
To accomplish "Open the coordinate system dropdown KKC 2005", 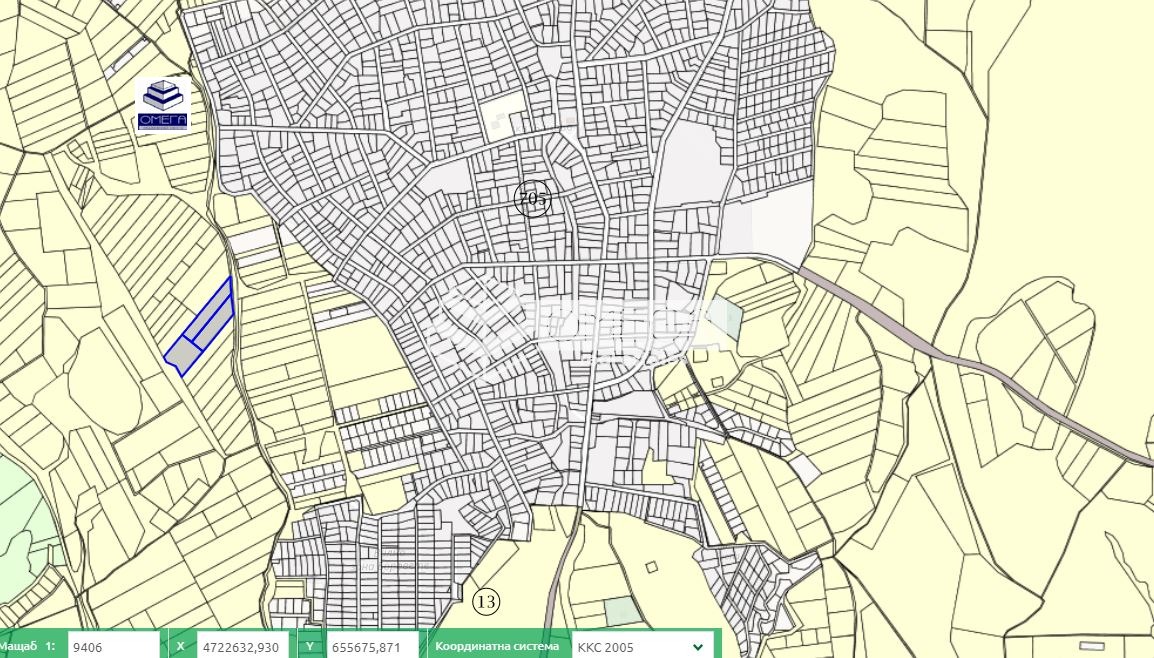I will pyautogui.click(x=641, y=646).
